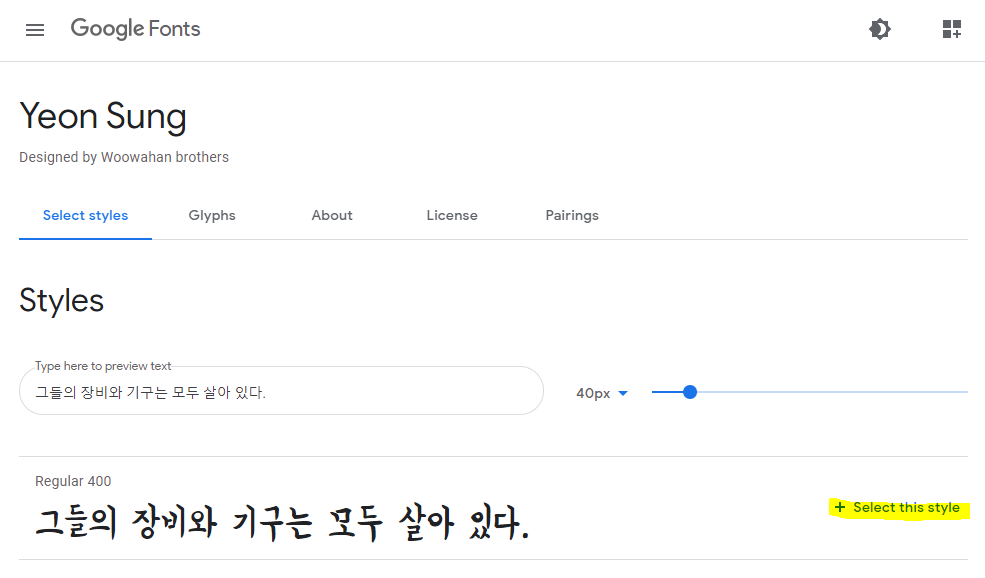Toggle the dark/light theme icon
This screenshot has width=985, height=578.
tap(879, 29)
